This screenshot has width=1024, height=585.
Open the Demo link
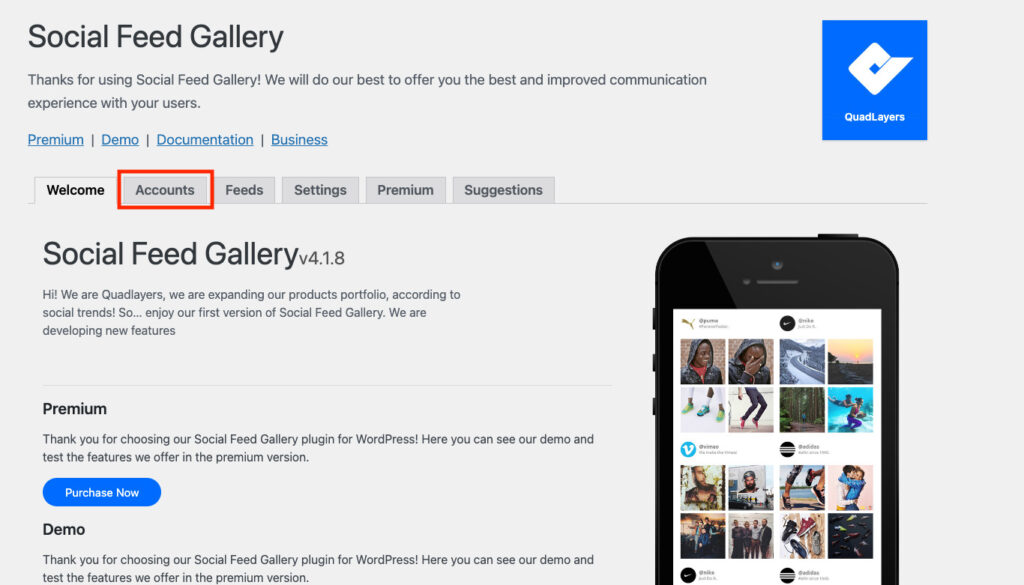point(120,140)
